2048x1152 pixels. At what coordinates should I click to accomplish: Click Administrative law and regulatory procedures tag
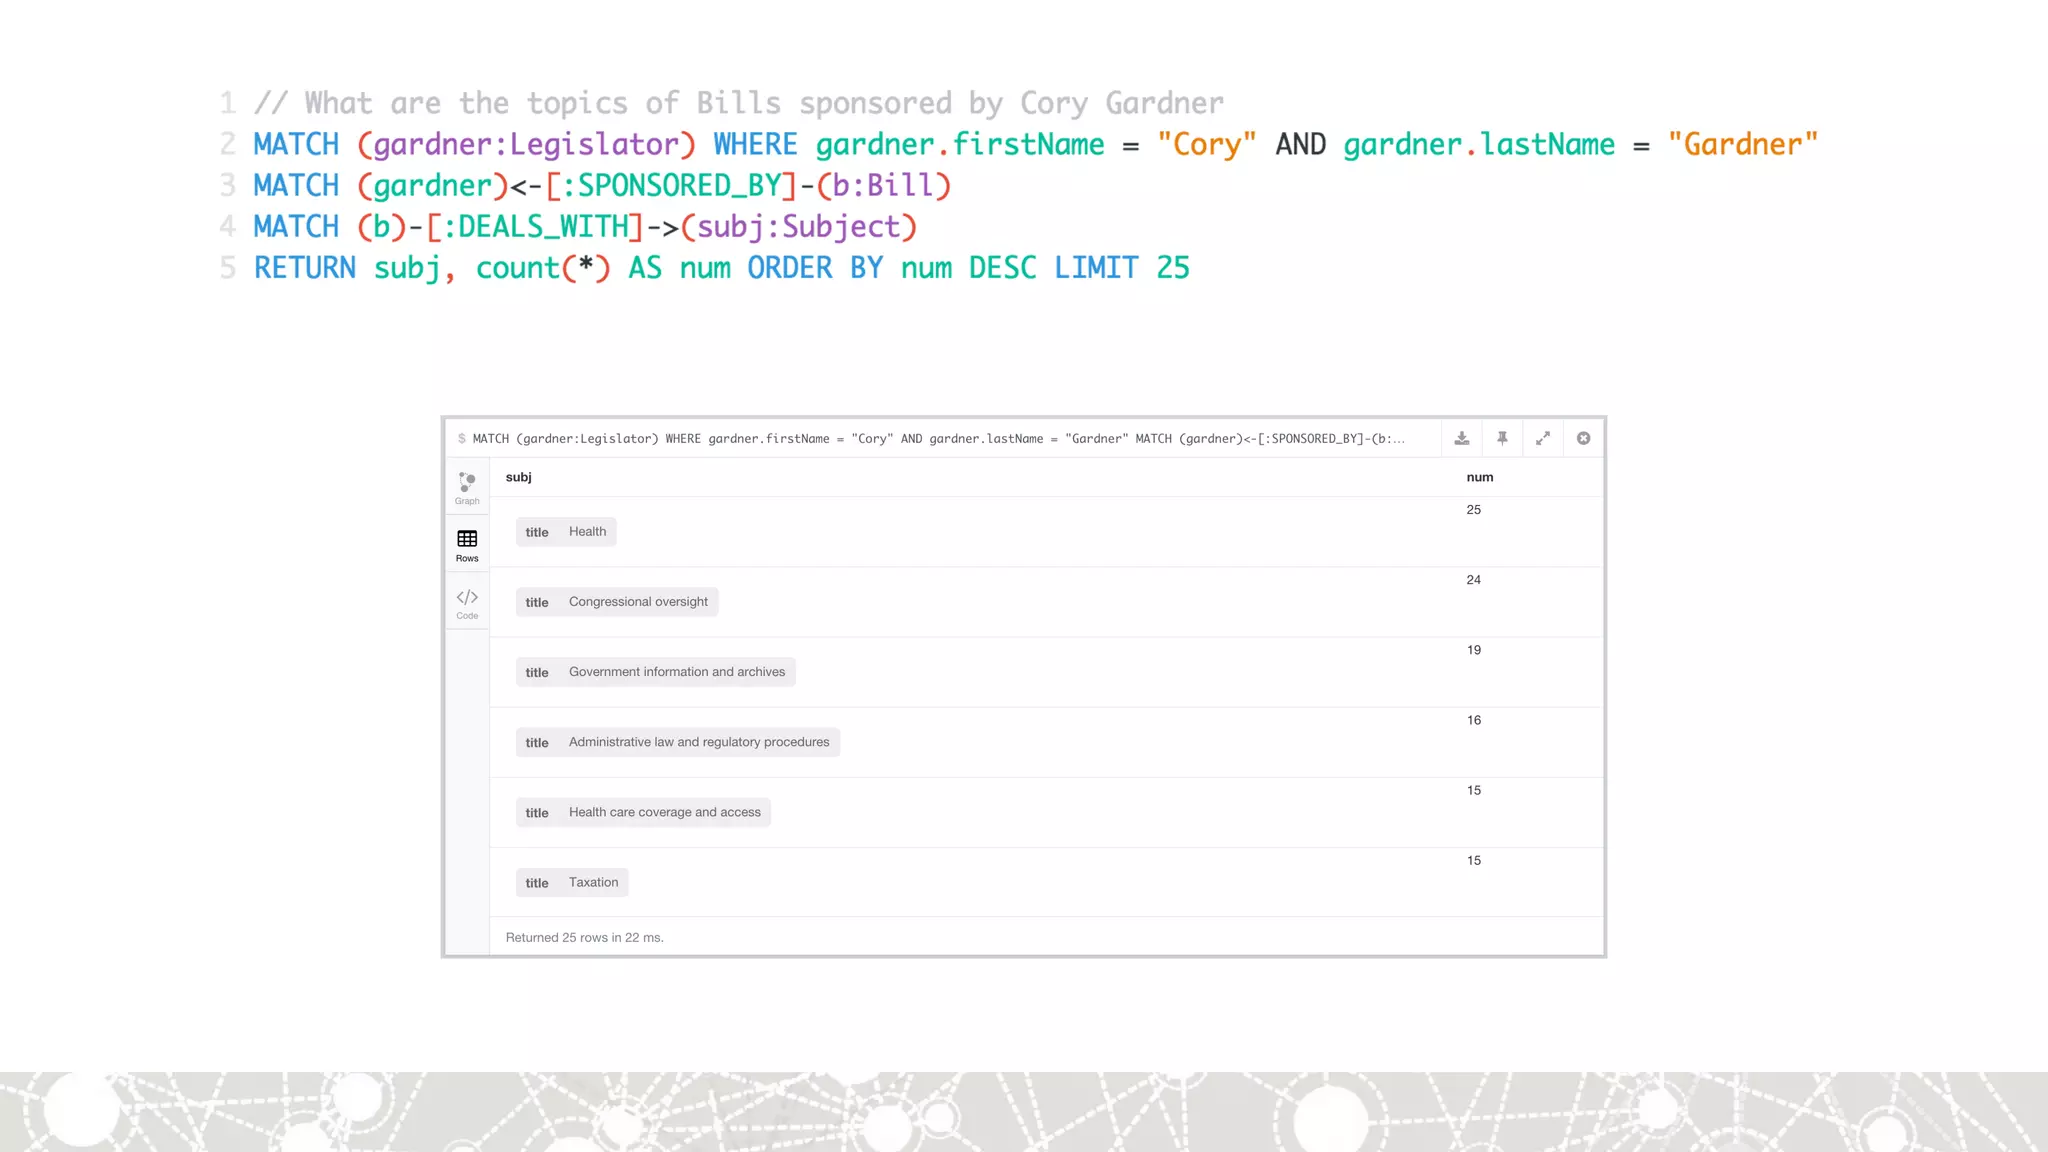tap(677, 742)
